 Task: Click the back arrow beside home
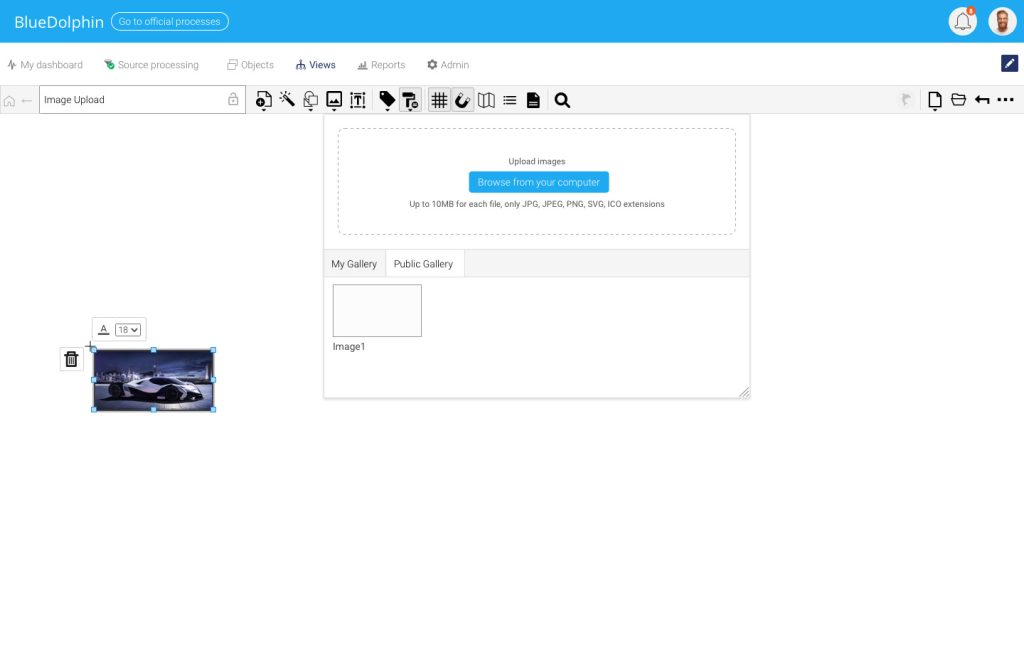point(27,101)
